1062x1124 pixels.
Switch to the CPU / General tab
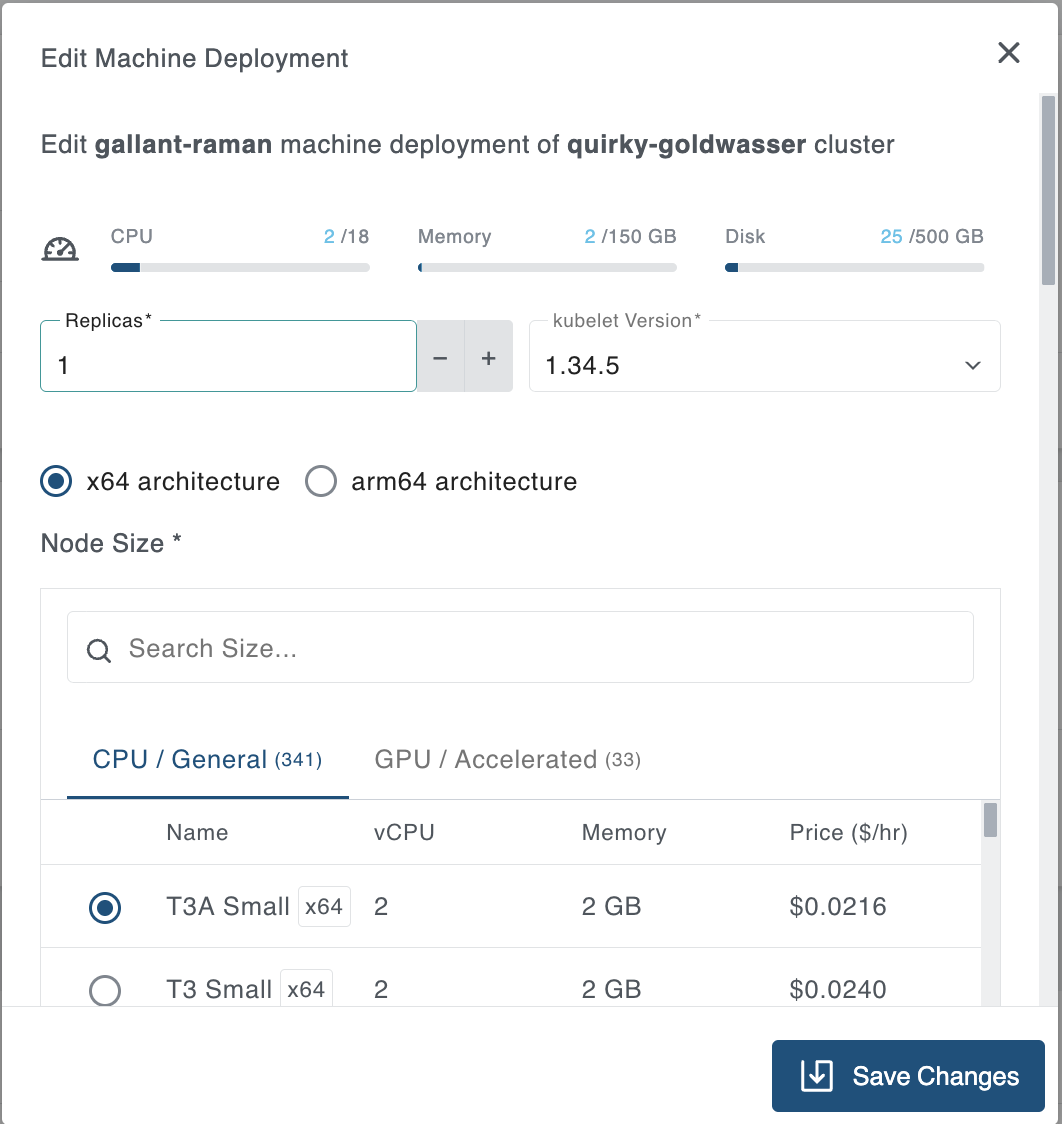point(207,759)
